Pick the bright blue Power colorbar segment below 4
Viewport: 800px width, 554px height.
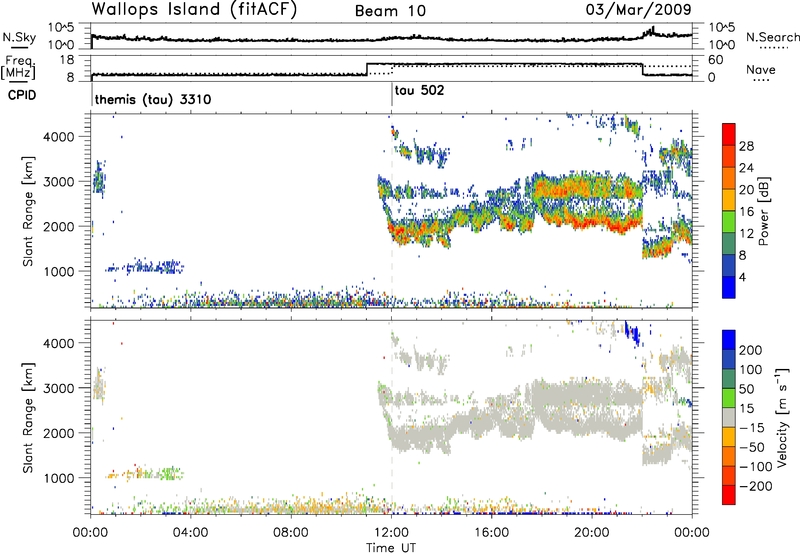tap(729, 287)
